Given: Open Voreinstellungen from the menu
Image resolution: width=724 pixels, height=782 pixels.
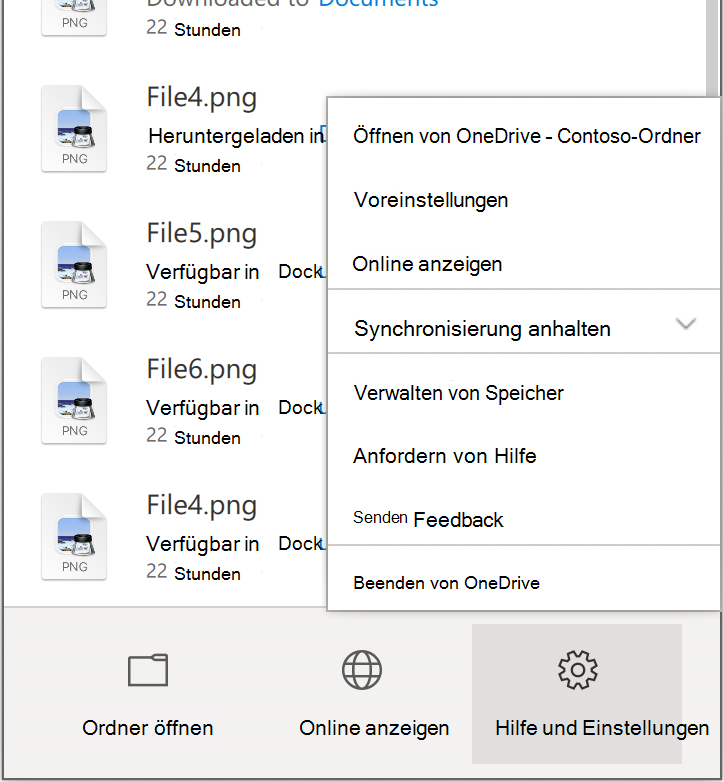Looking at the screenshot, I should coord(524,200).
